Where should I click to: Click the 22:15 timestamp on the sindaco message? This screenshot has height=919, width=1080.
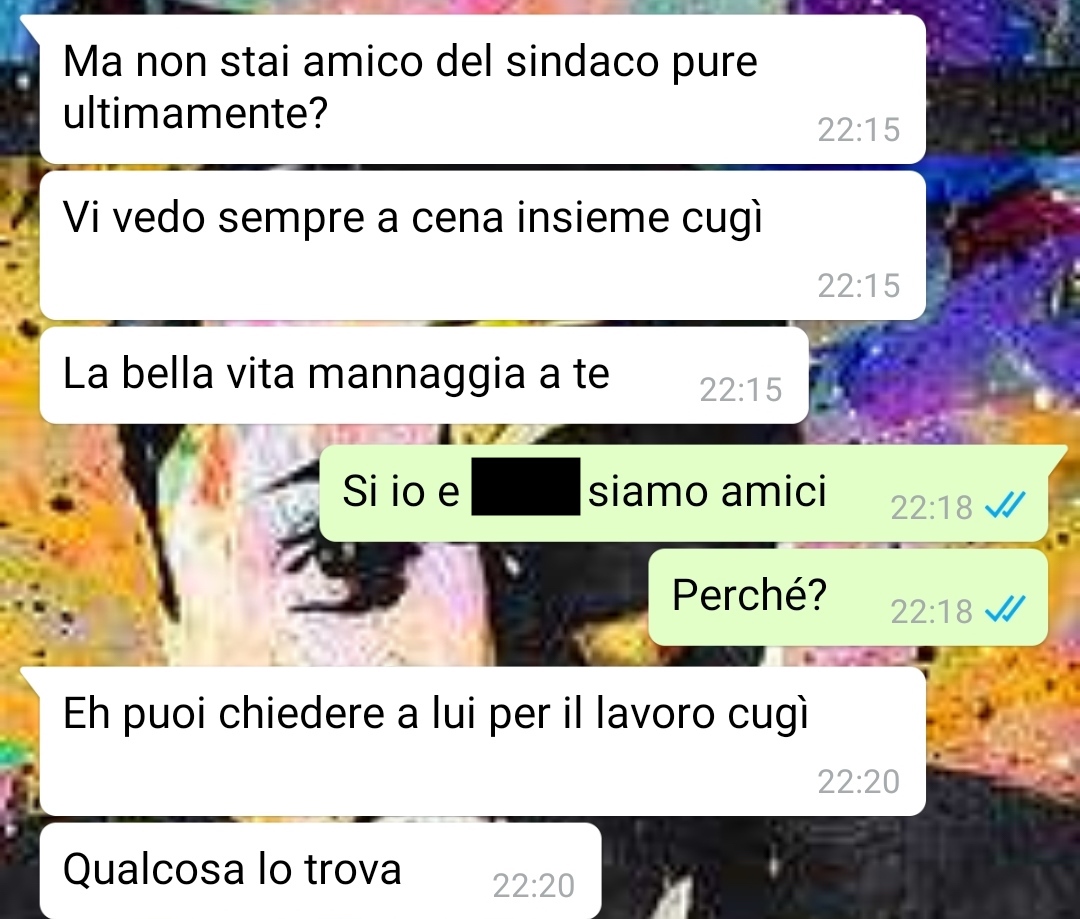tap(859, 130)
